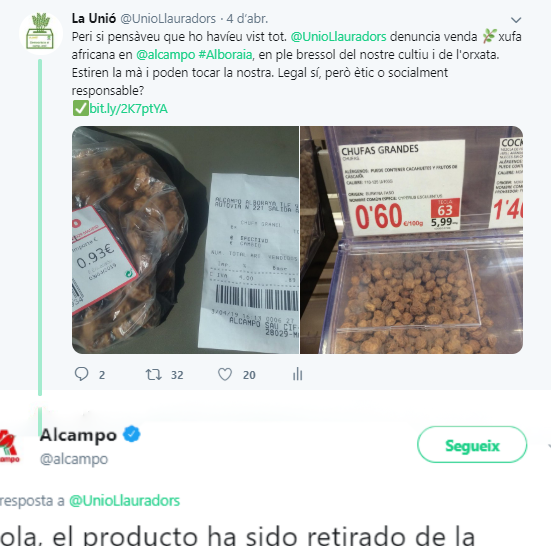Click the 4 d'abr. tweet date
This screenshot has width=551, height=546.
click(x=247, y=18)
